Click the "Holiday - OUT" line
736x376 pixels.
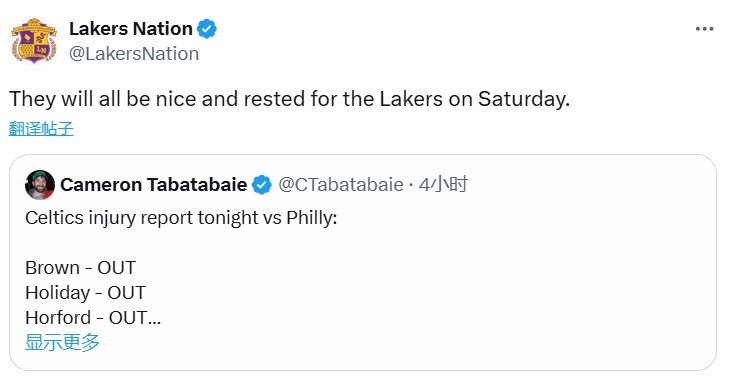point(85,292)
